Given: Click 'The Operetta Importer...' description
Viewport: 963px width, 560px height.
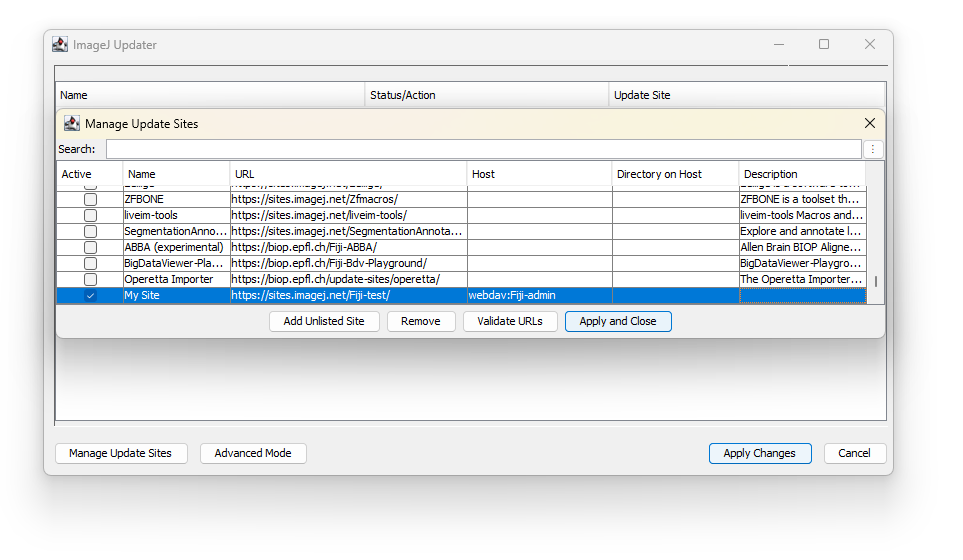Looking at the screenshot, I should tap(803, 279).
